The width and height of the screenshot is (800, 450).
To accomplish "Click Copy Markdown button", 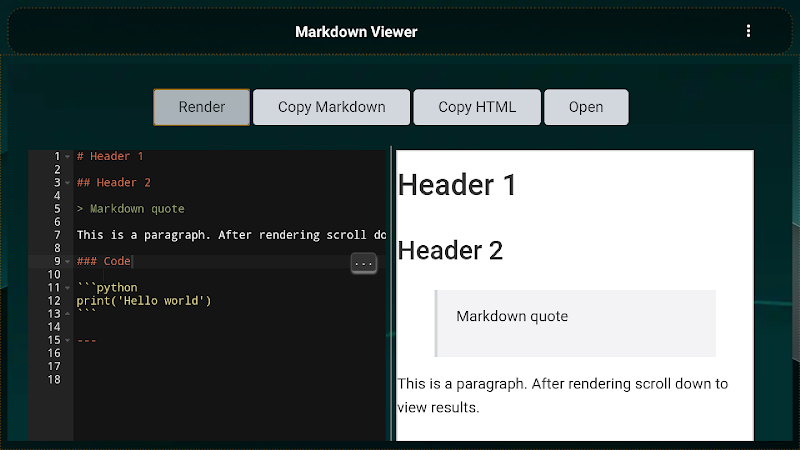I will coord(332,107).
